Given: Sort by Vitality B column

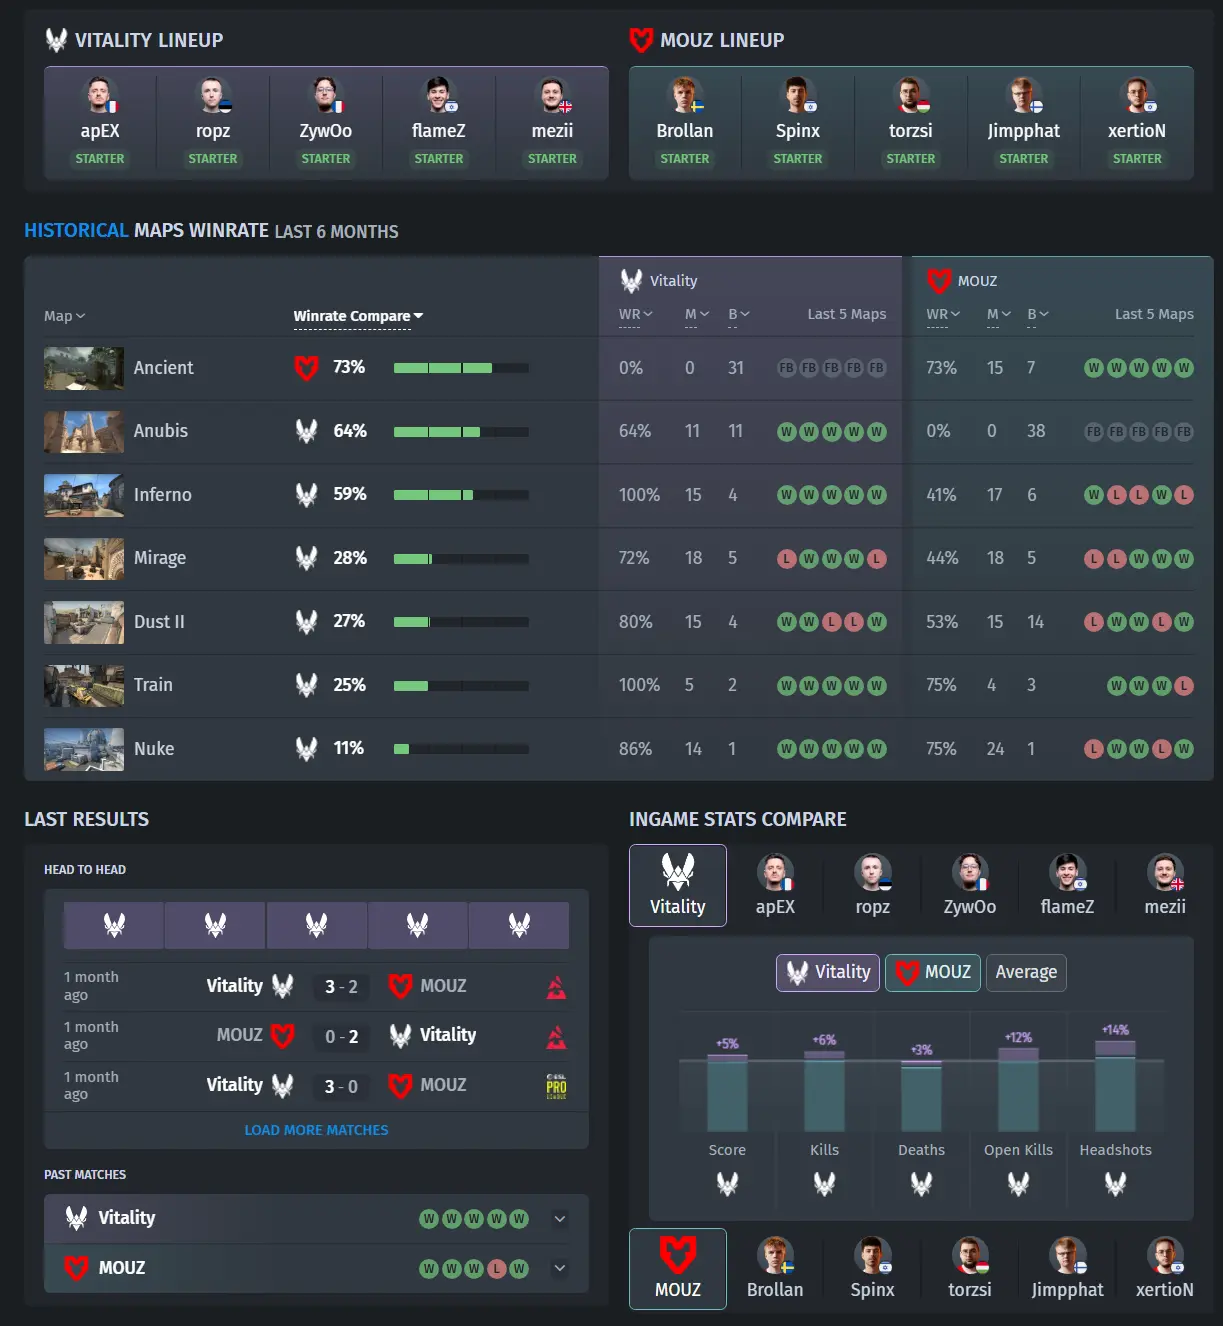Looking at the screenshot, I should [739, 314].
